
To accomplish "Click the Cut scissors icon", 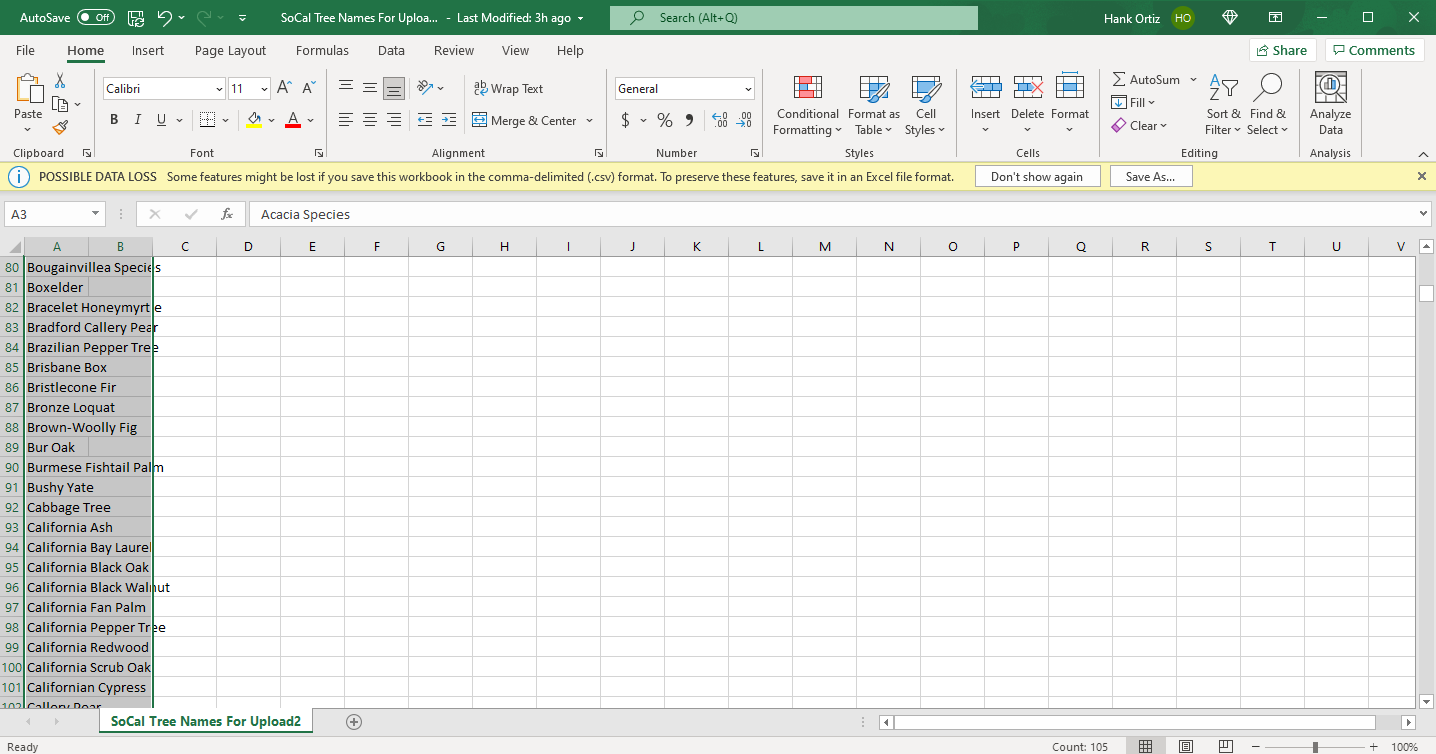I will click(x=60, y=81).
